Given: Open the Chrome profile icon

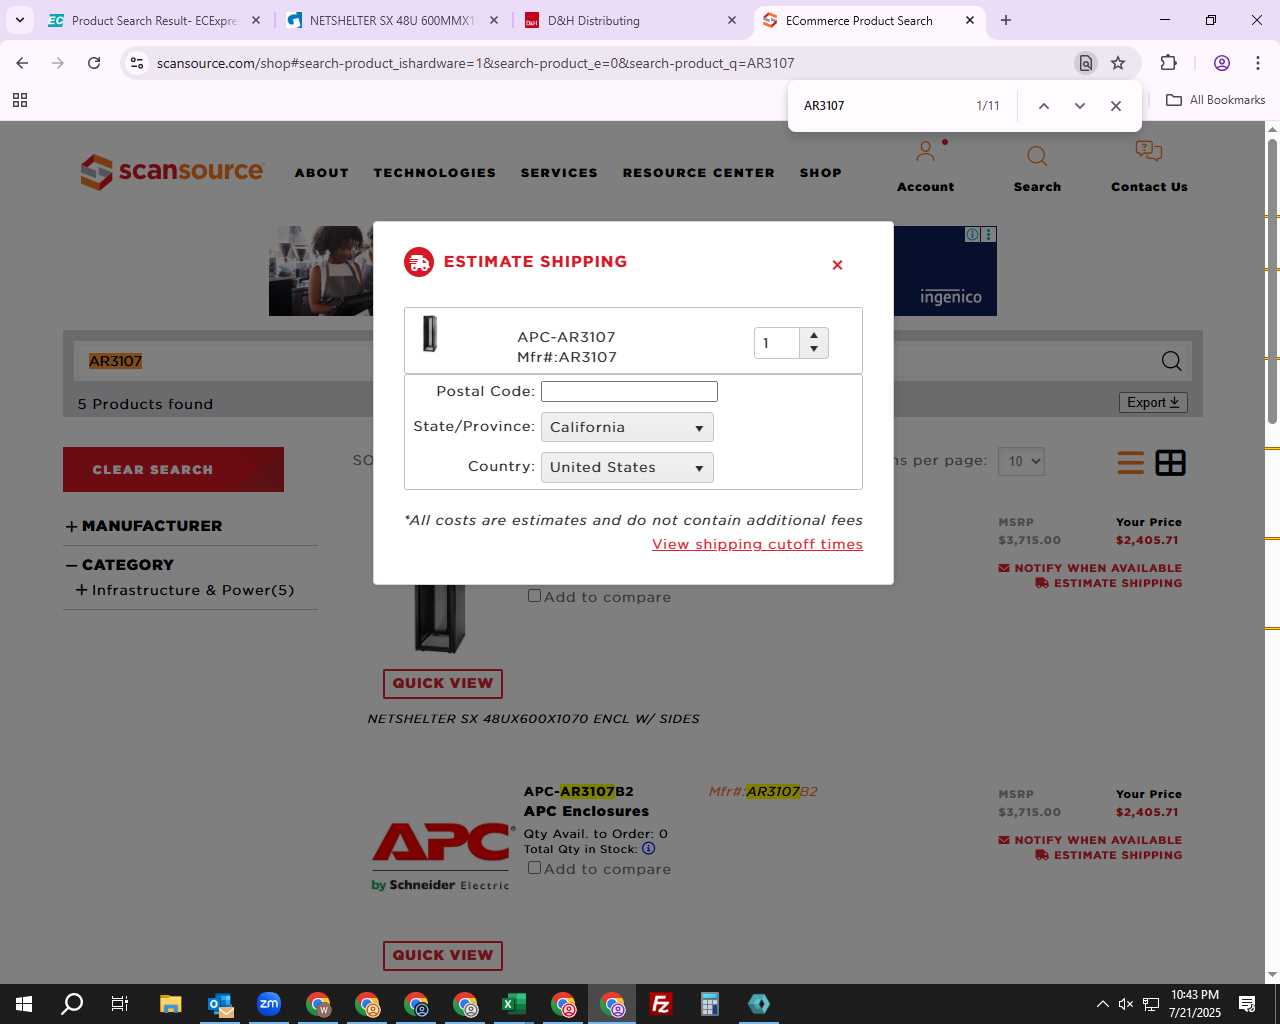Looking at the screenshot, I should click(x=1221, y=63).
